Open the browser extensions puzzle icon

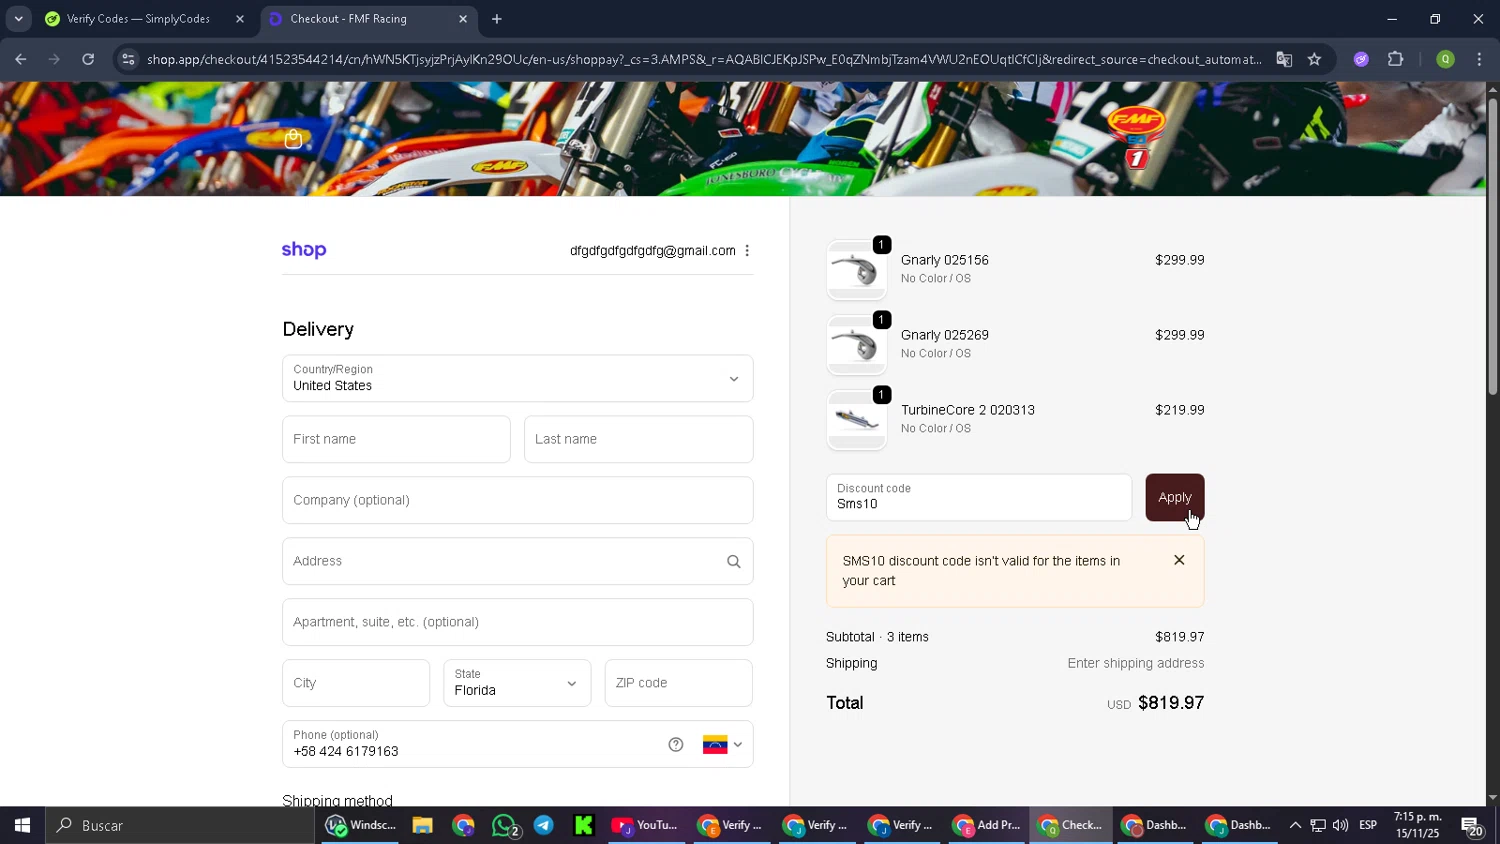[x=1396, y=59]
